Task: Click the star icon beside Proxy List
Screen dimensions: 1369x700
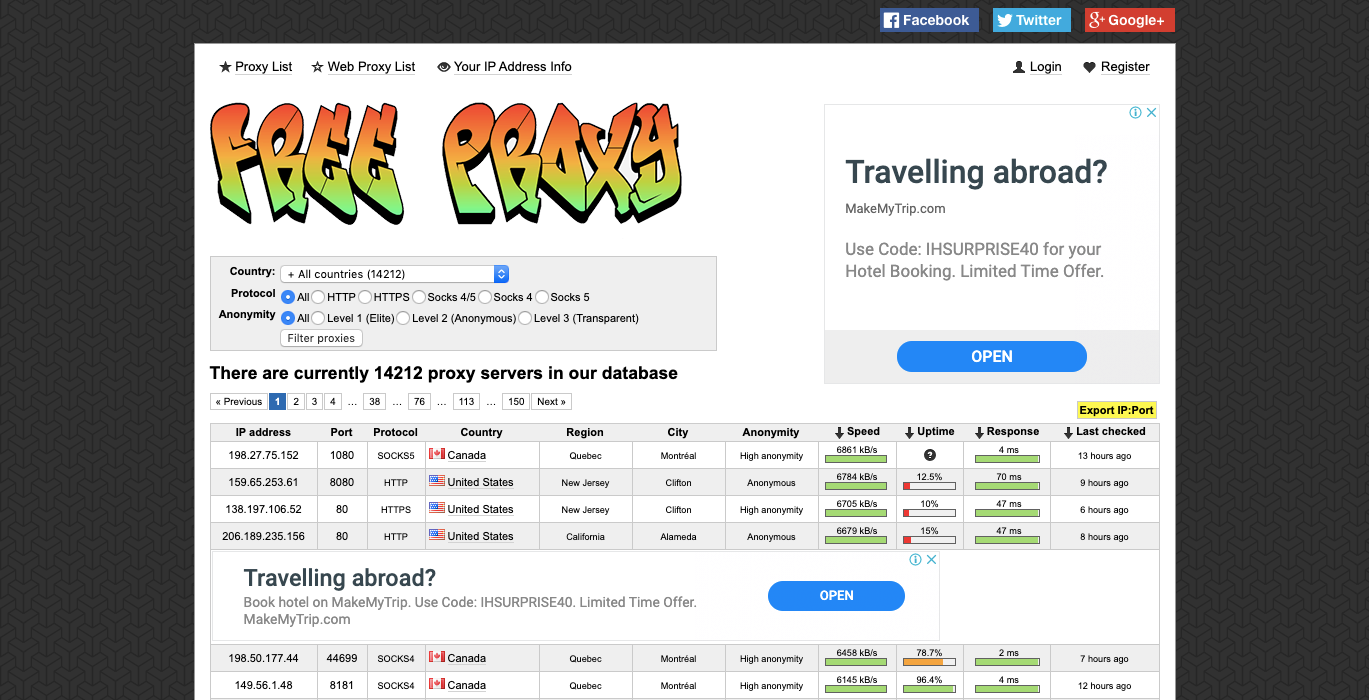Action: (x=224, y=66)
